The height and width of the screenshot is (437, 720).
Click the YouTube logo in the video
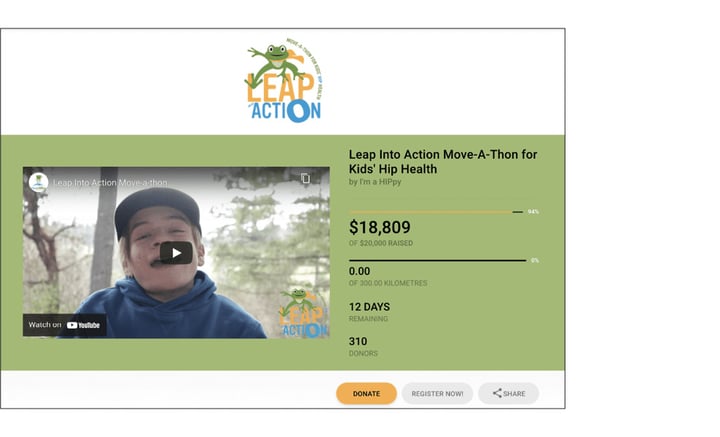coord(83,325)
